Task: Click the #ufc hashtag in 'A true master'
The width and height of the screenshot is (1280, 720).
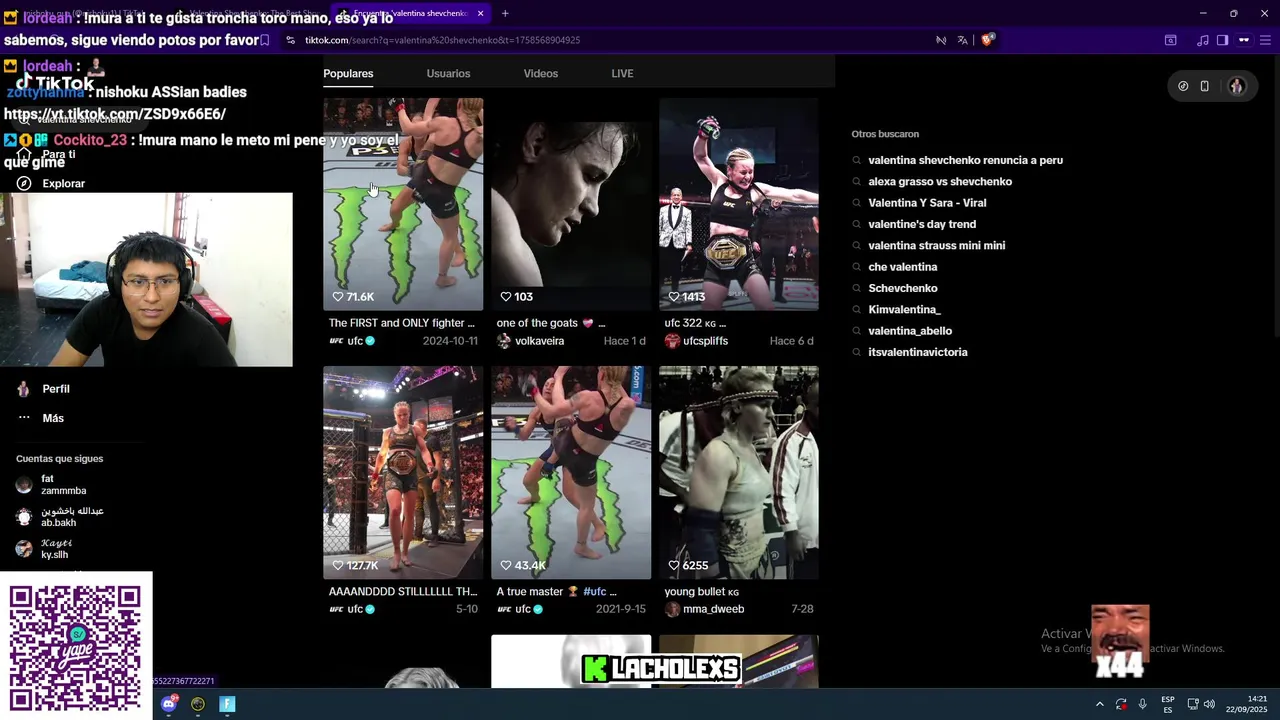Action: pos(594,591)
